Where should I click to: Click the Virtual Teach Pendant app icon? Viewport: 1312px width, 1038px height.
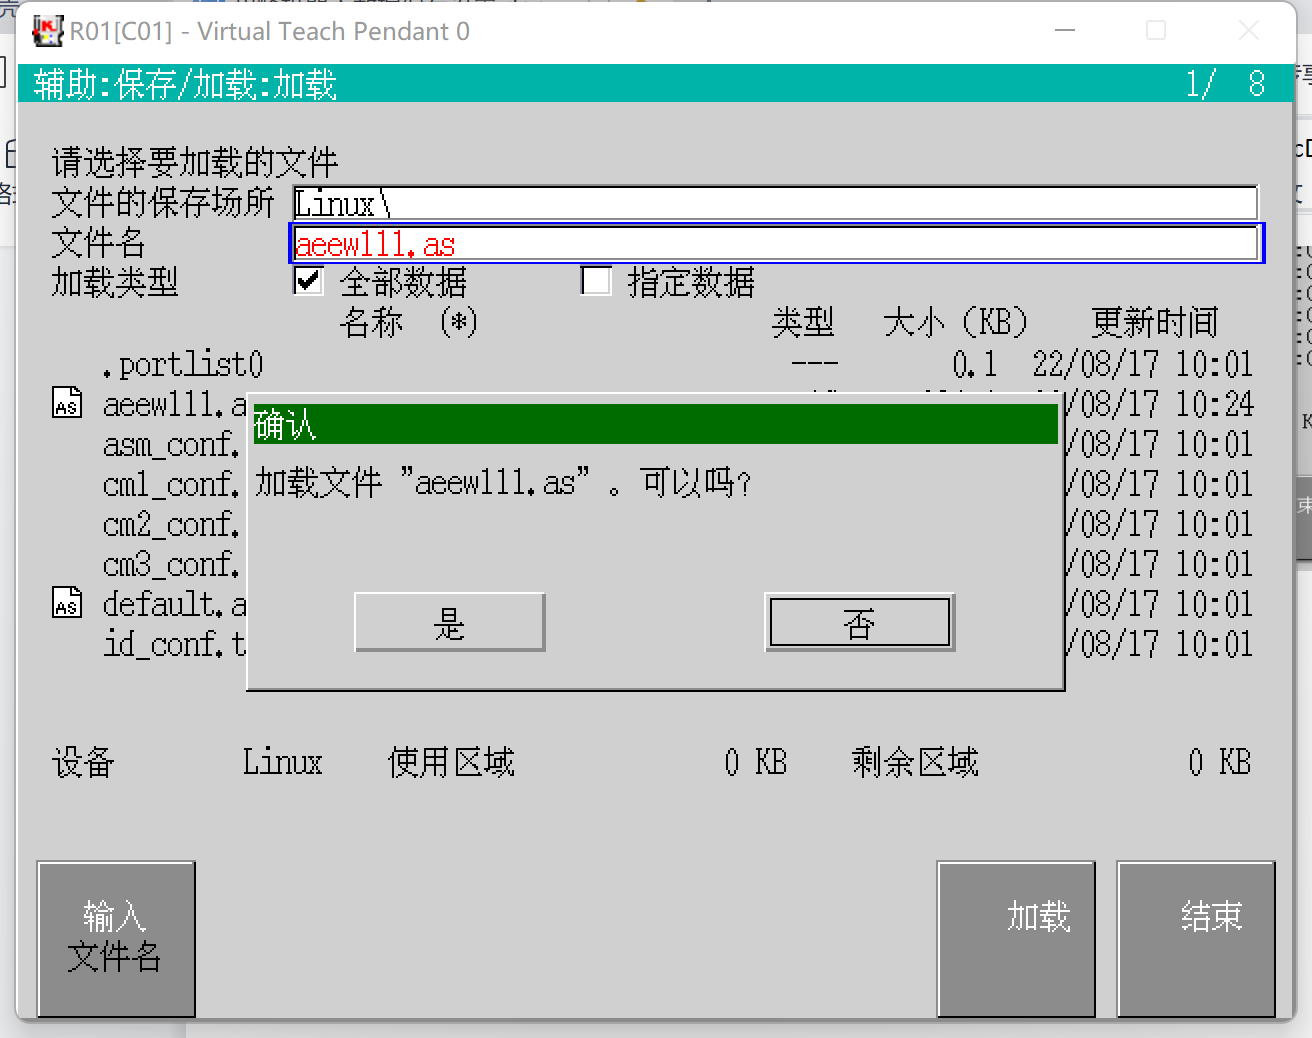[x=47, y=31]
